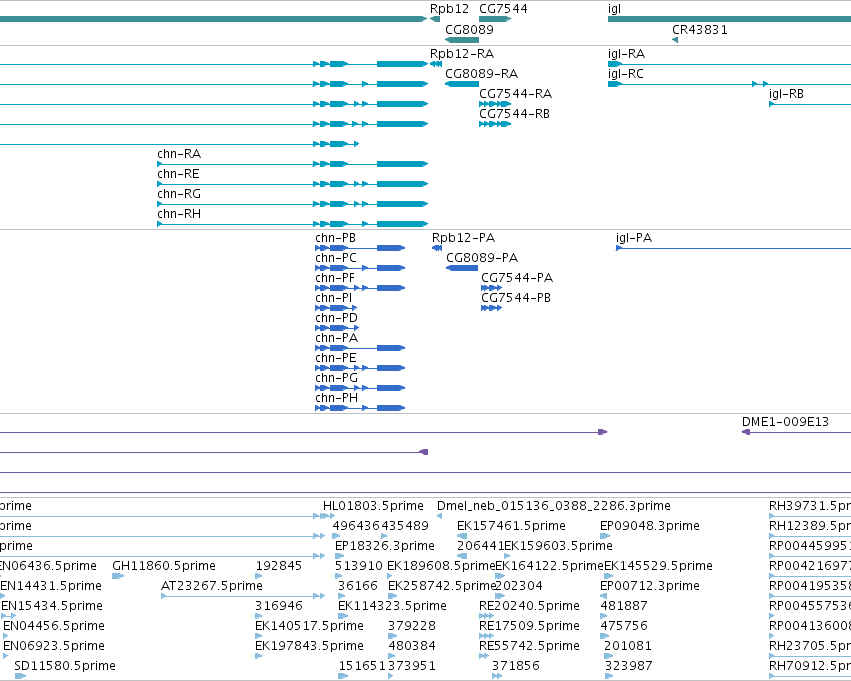Click the RE17509.5prime EST label
The width and height of the screenshot is (851, 681).
pos(529,626)
